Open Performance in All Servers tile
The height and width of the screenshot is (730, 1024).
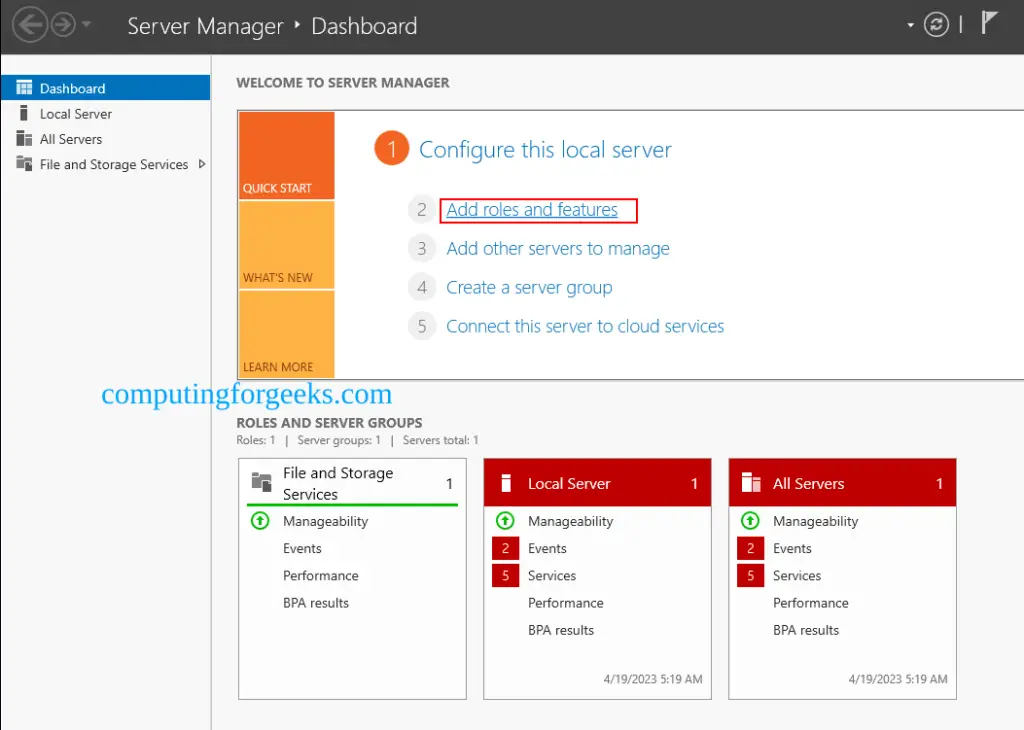point(810,603)
